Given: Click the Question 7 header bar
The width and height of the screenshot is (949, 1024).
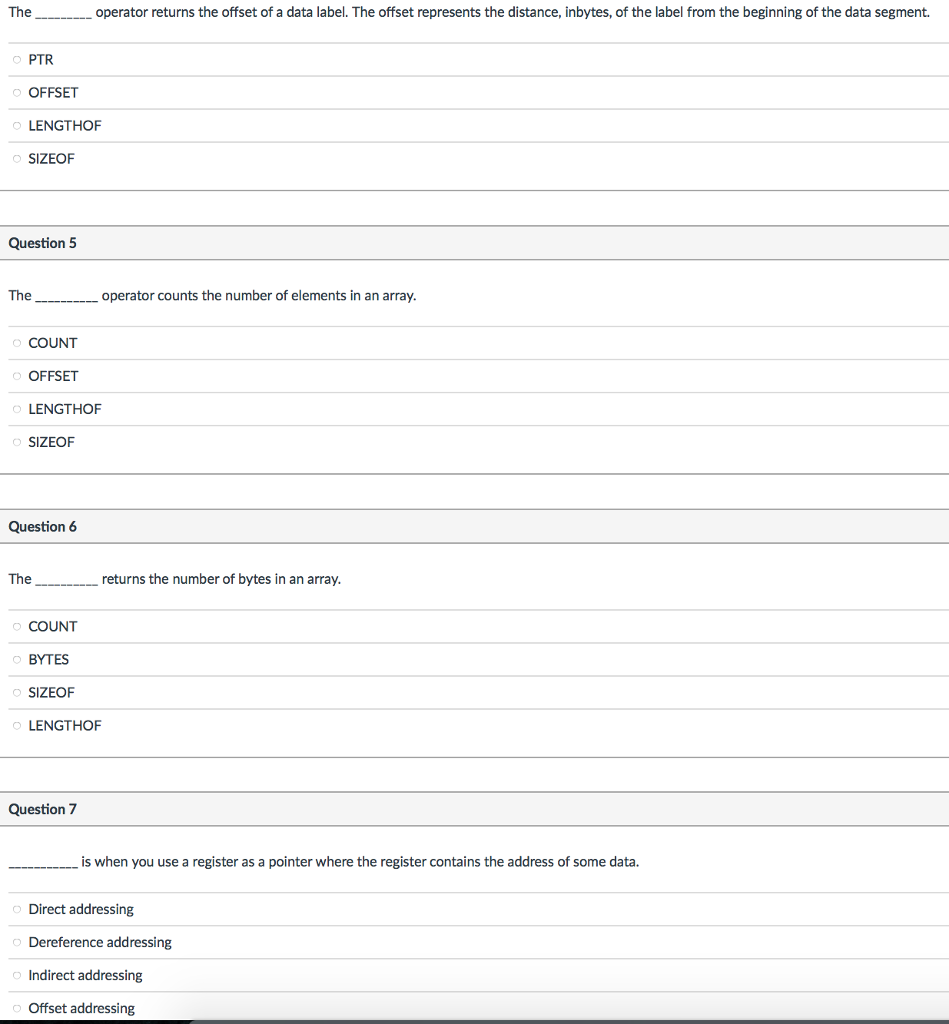Looking at the screenshot, I should point(474,809).
